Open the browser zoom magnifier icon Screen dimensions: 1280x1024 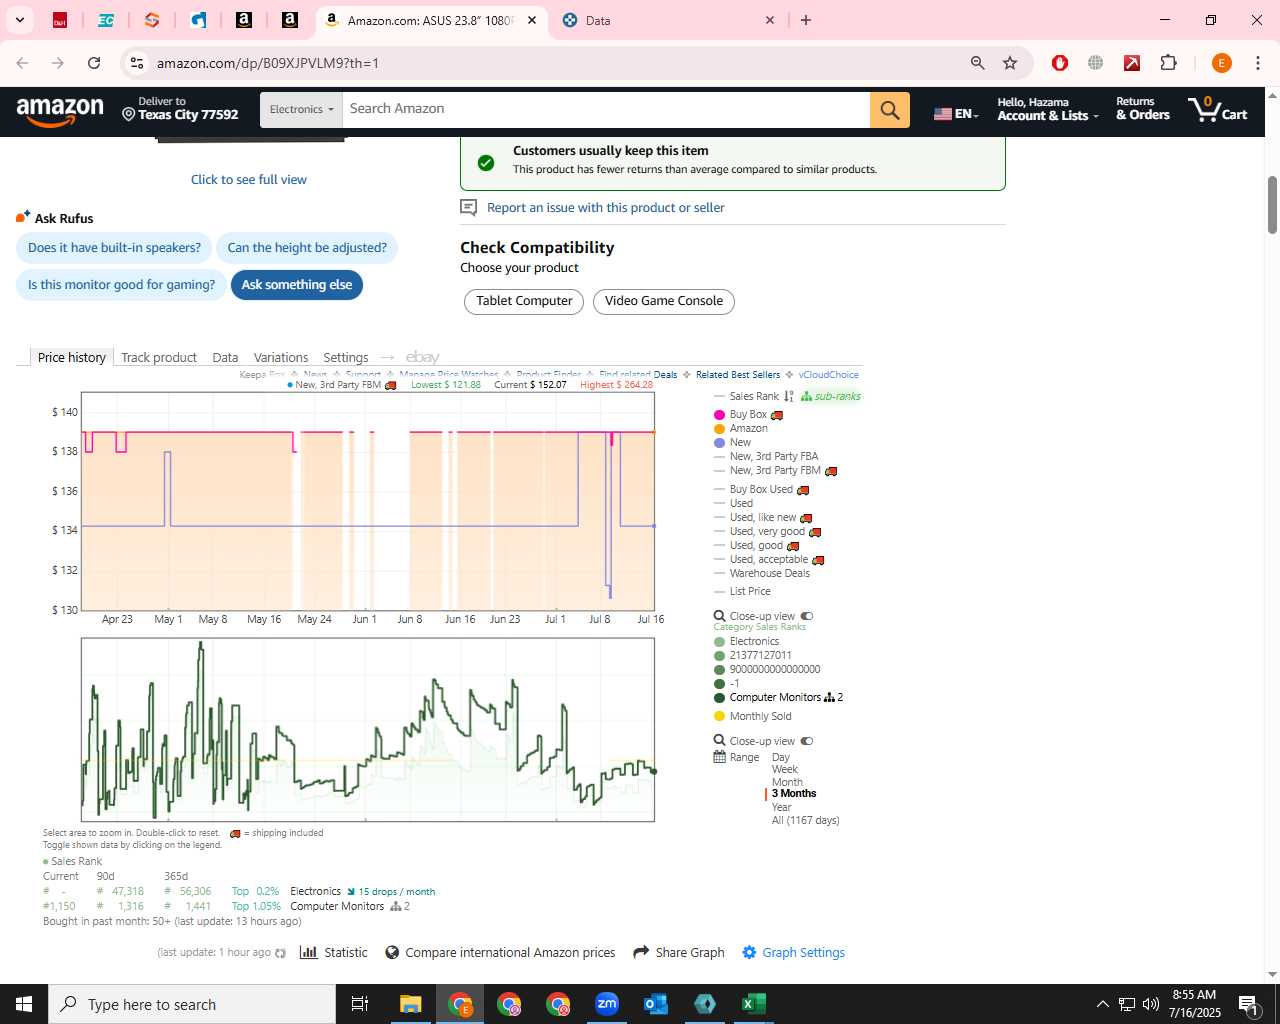978,63
